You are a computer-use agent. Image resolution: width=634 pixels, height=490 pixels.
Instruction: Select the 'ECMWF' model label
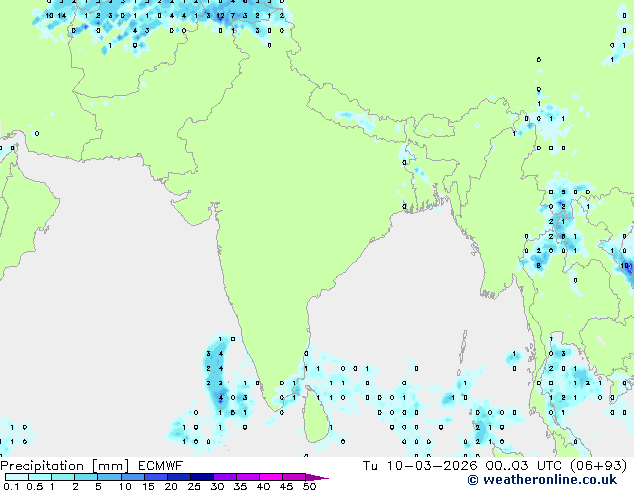click(x=161, y=466)
